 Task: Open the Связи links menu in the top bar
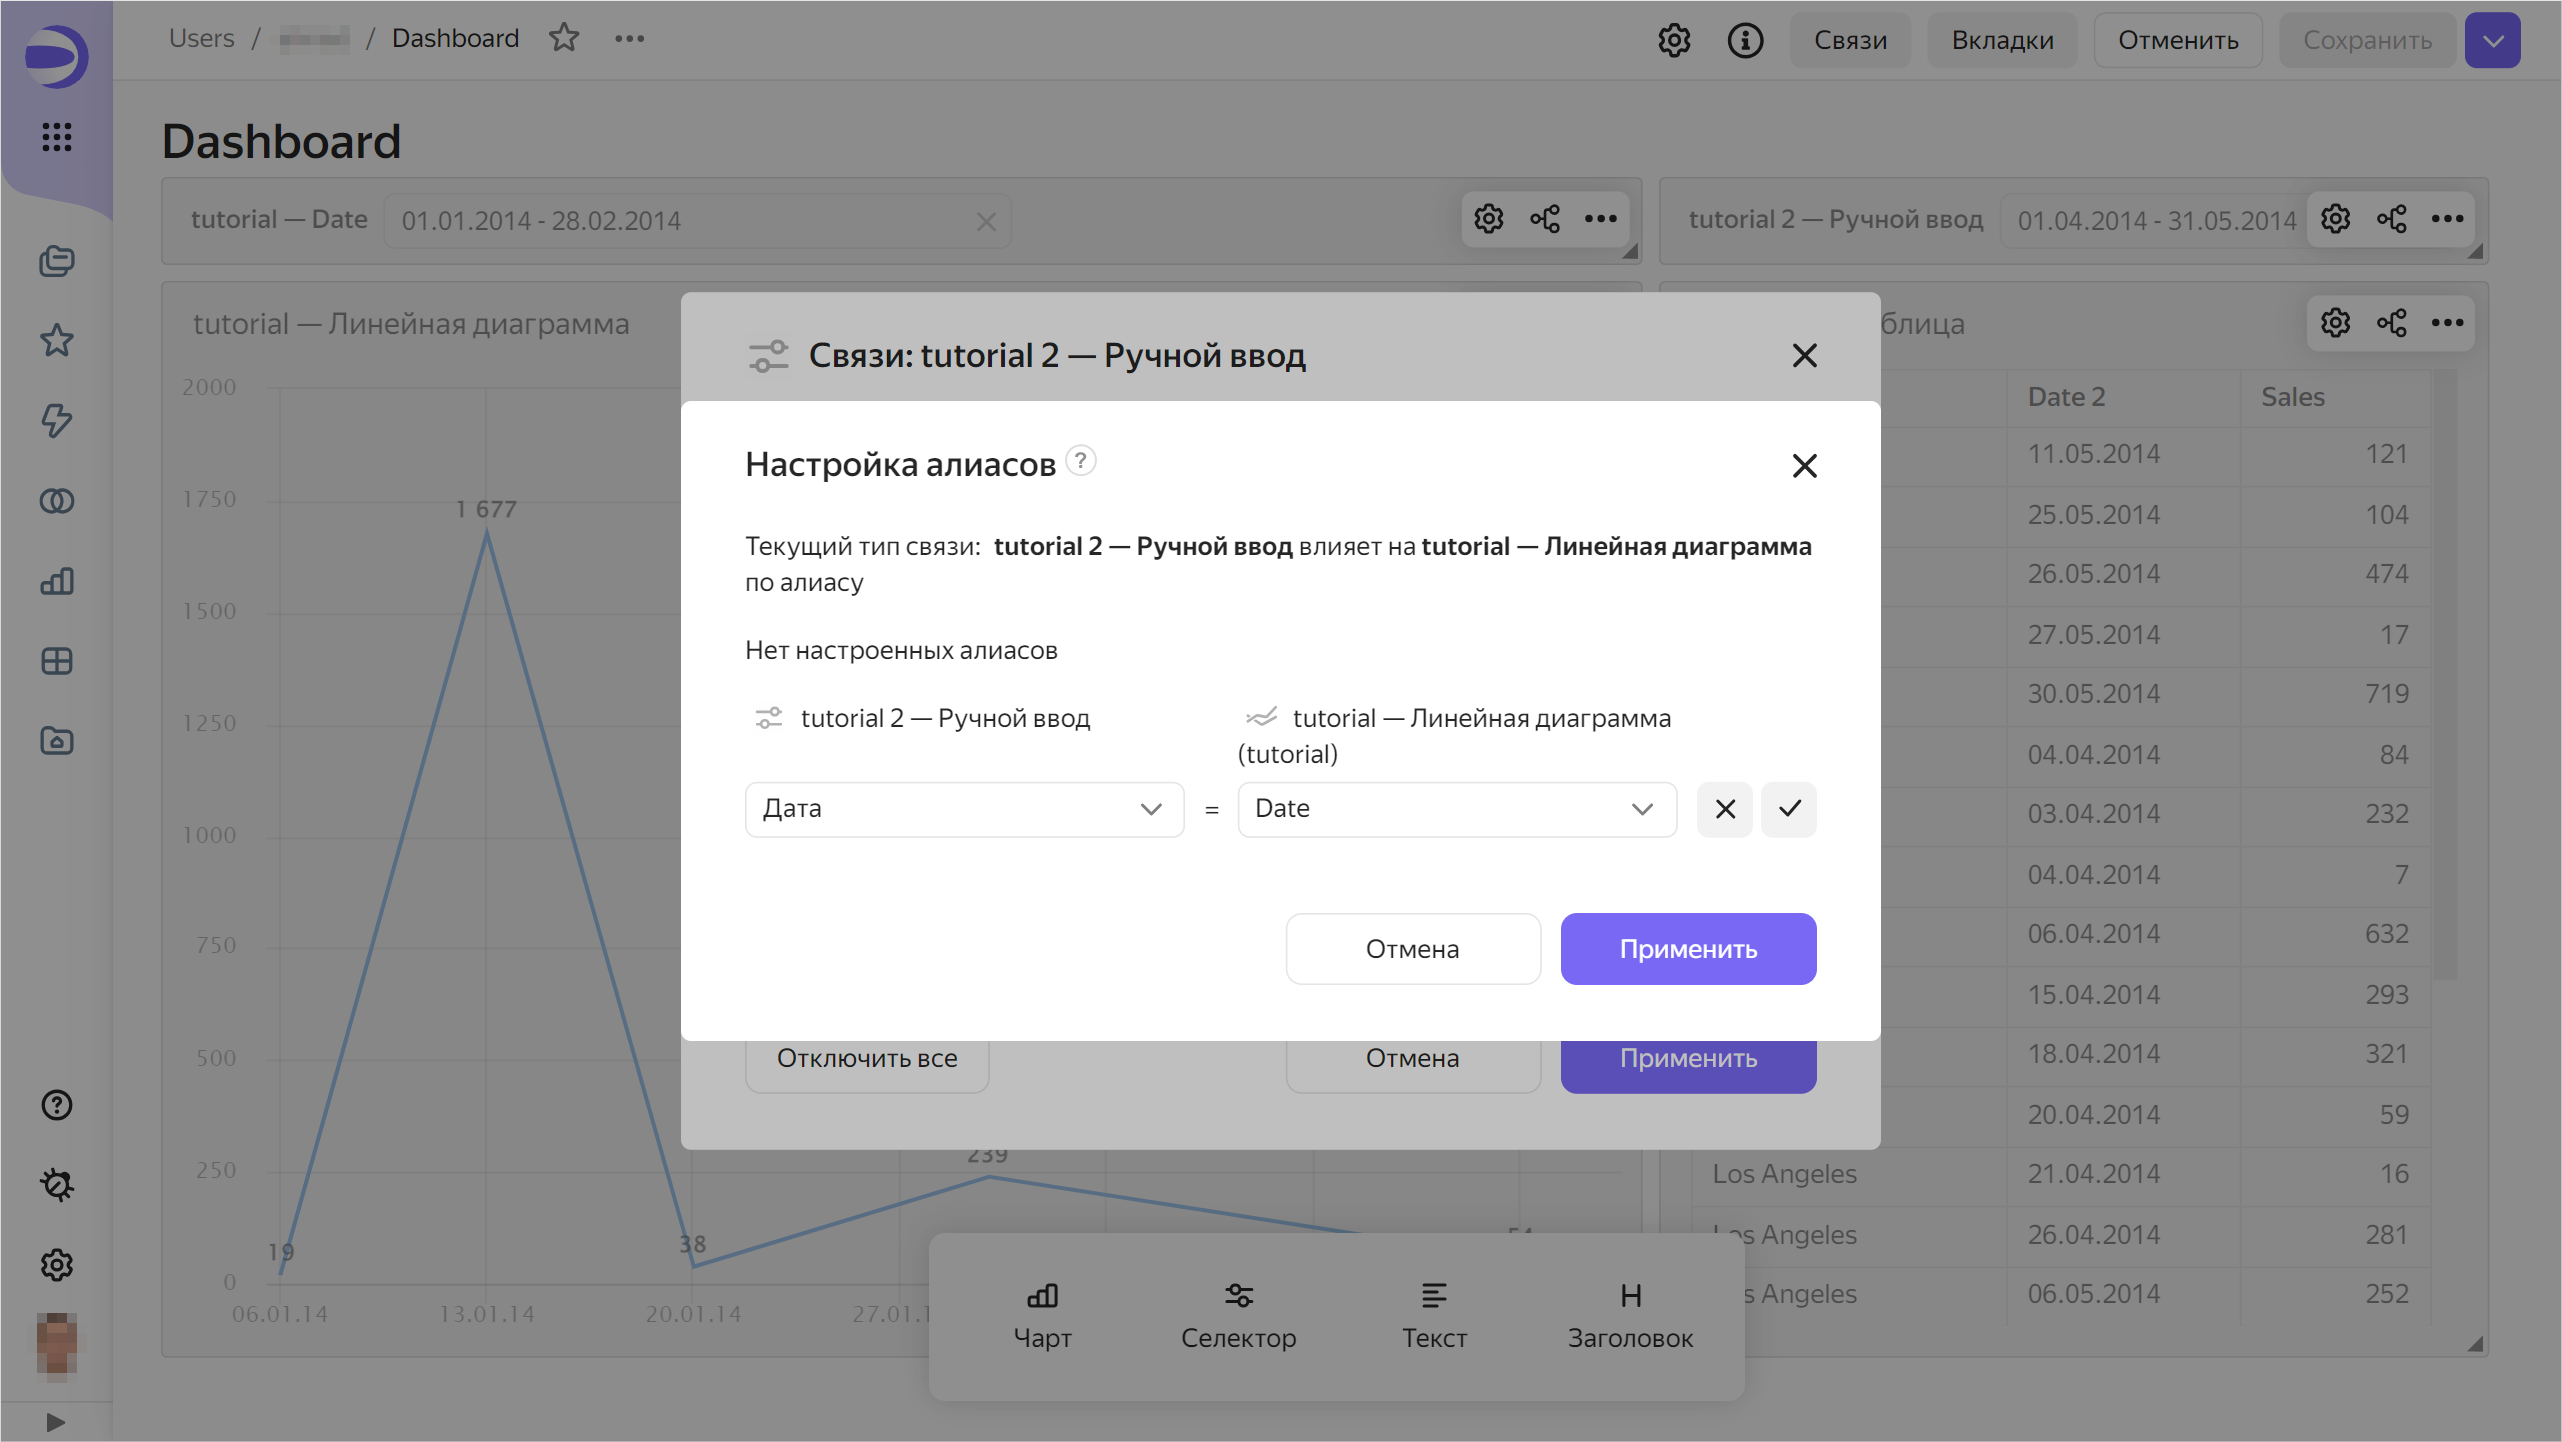tap(1850, 40)
